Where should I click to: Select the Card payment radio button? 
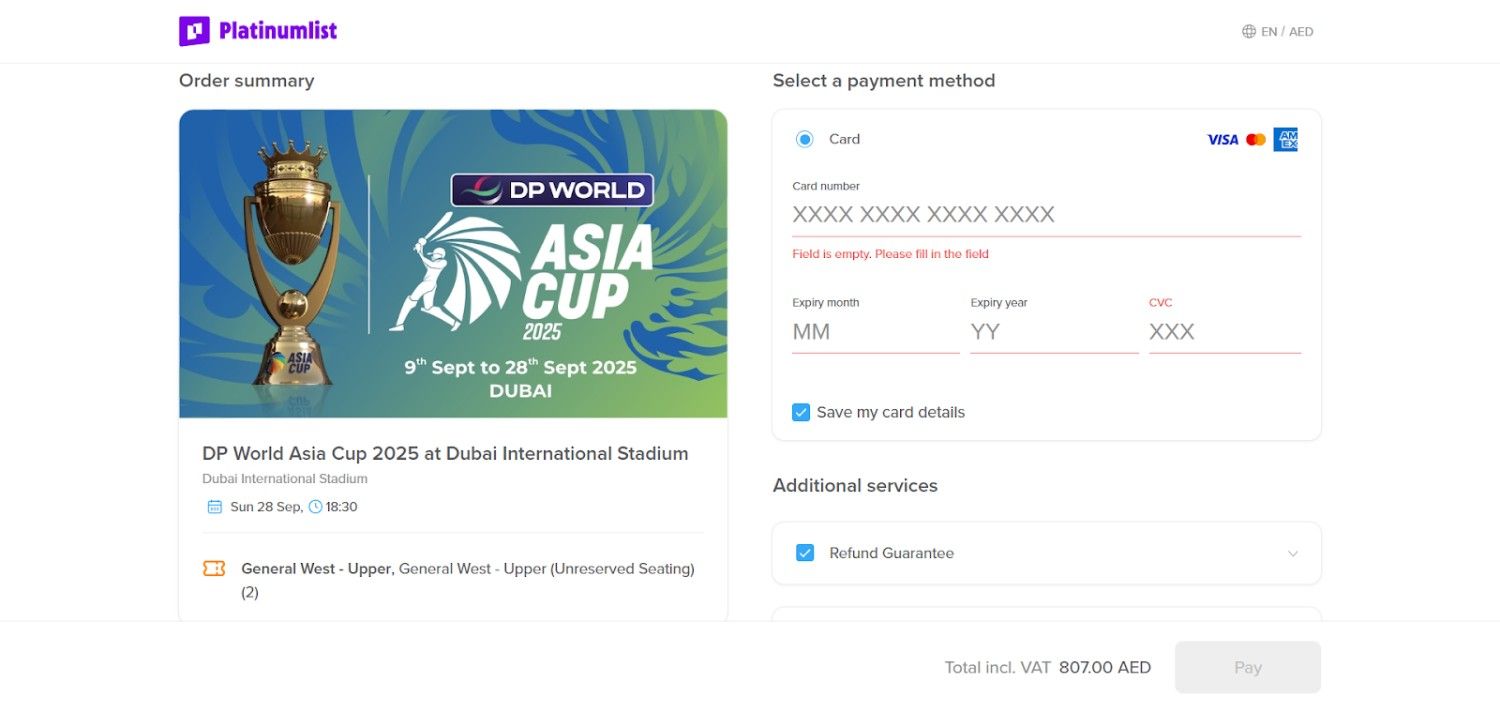click(805, 139)
